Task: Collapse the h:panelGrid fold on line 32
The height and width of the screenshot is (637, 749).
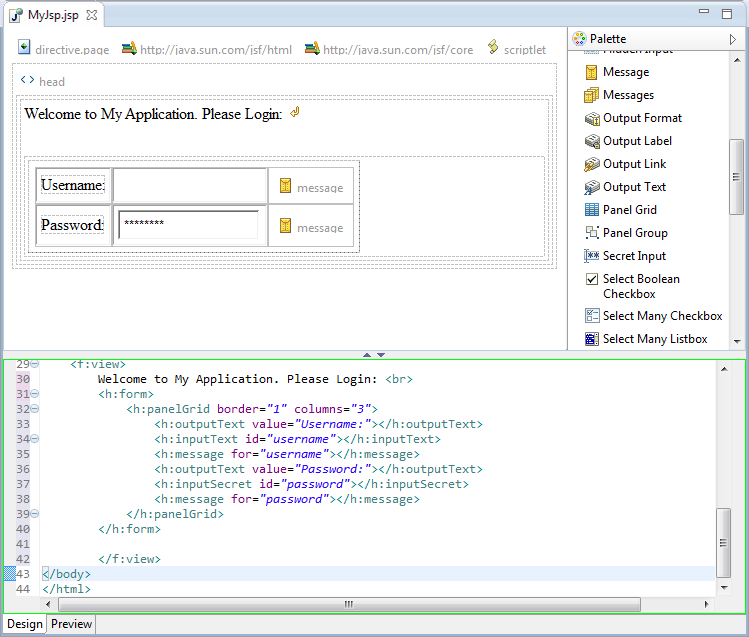Action: coord(35,409)
